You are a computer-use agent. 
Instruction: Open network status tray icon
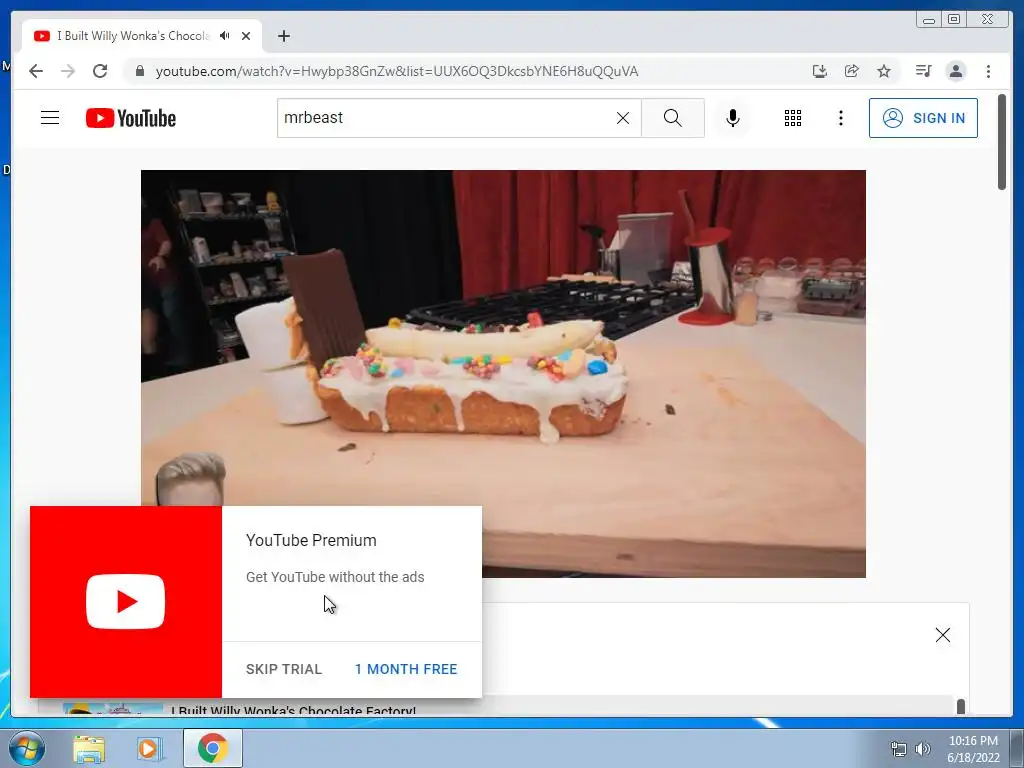899,749
